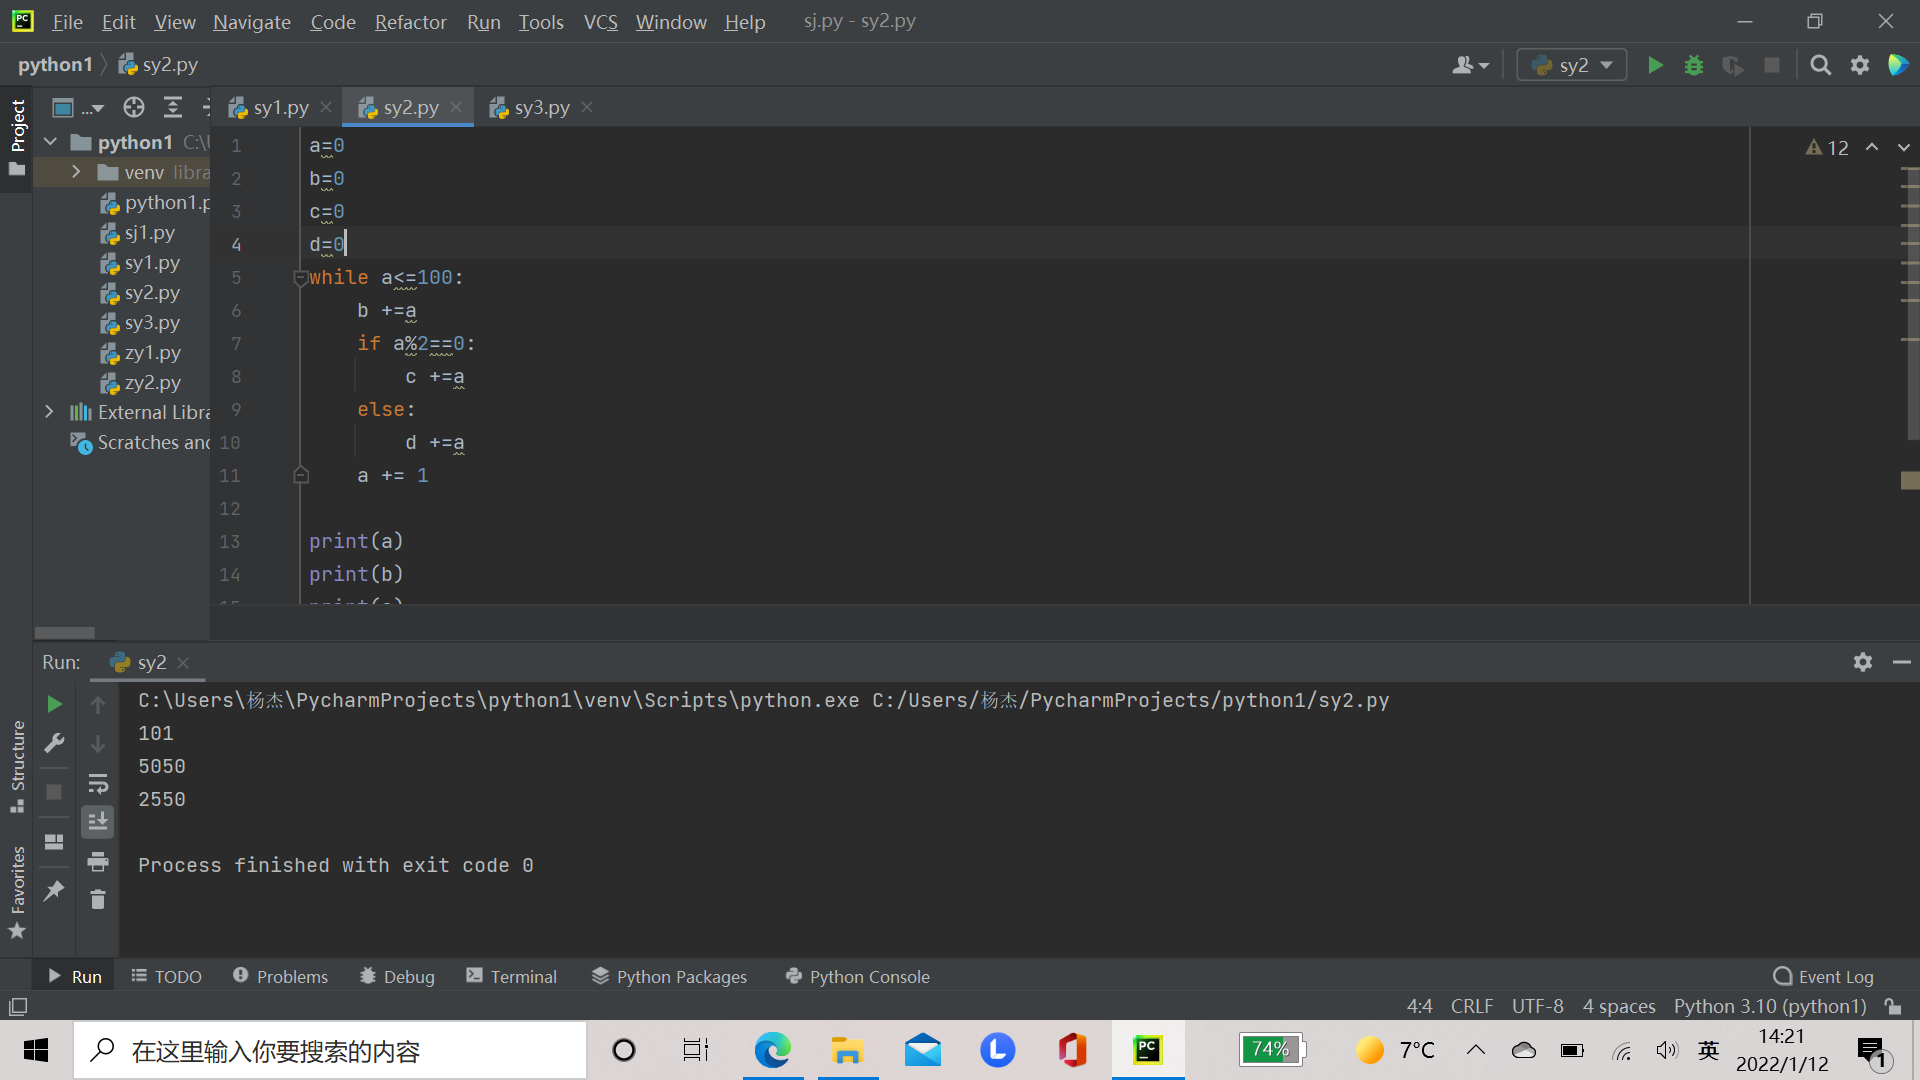The height and width of the screenshot is (1080, 1920).
Task: Select sy3.py in the project tree
Action: (152, 323)
